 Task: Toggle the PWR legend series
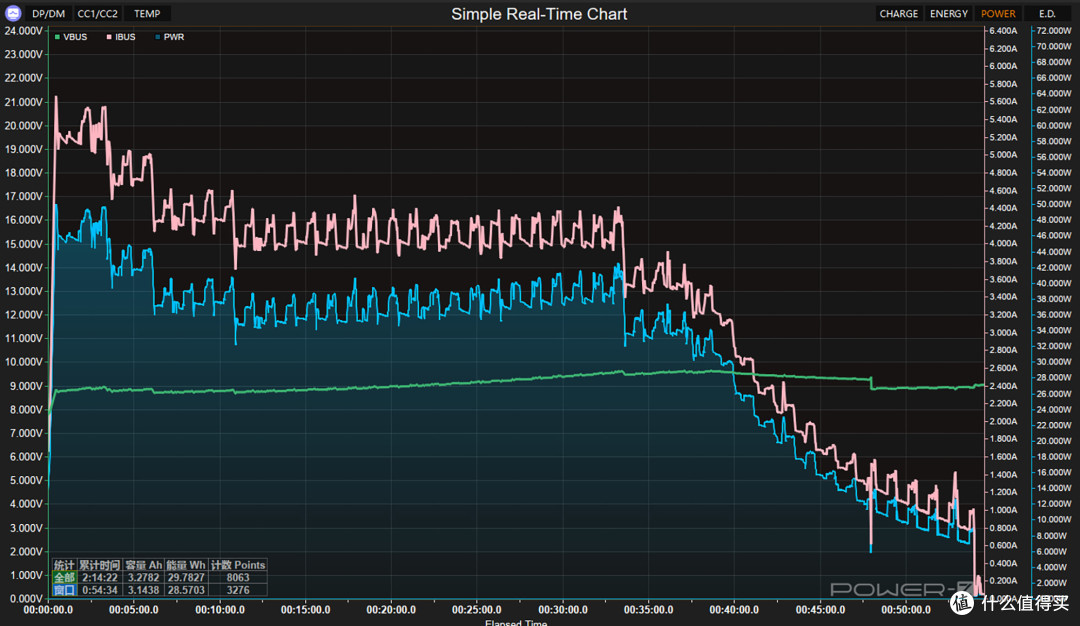[x=170, y=37]
